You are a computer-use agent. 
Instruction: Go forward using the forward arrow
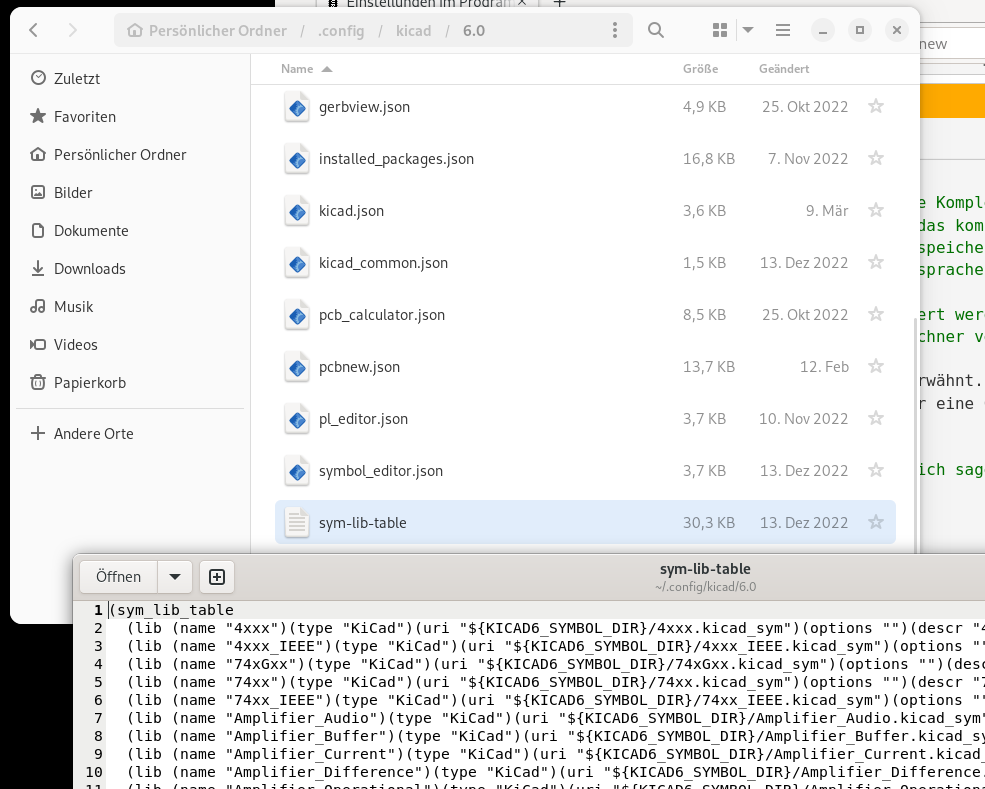72,30
